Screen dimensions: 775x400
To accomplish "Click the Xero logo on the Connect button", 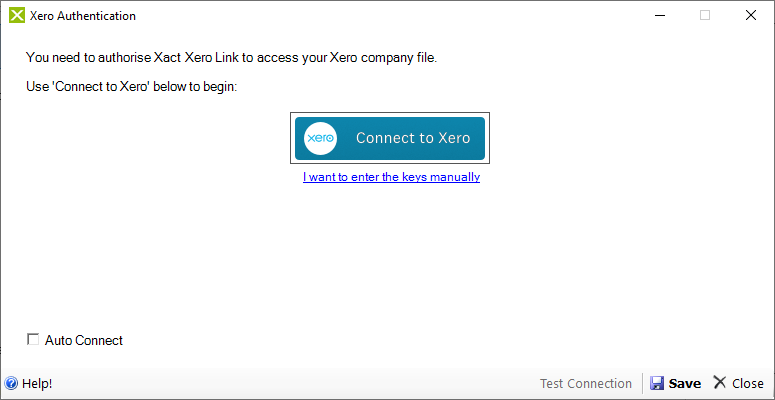I will point(320,138).
